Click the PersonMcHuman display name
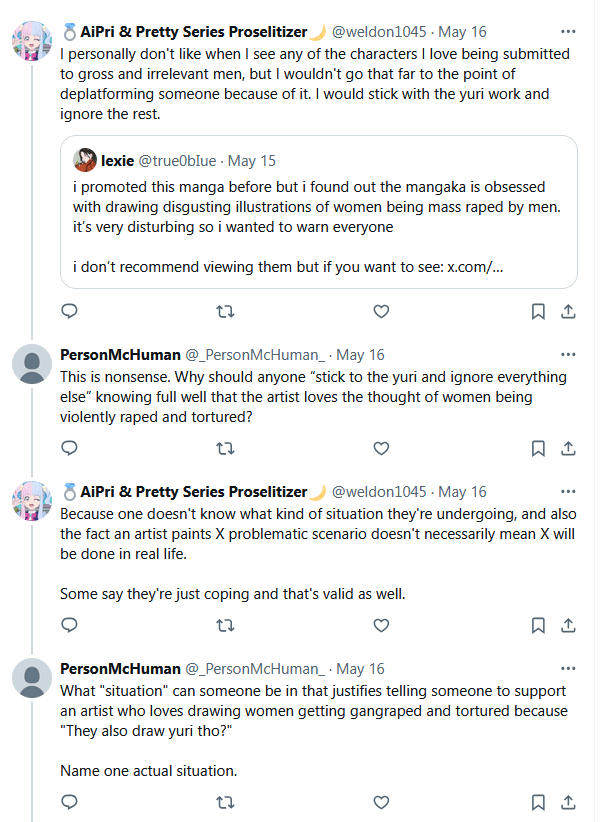The height and width of the screenshot is (822, 612). tap(120, 355)
